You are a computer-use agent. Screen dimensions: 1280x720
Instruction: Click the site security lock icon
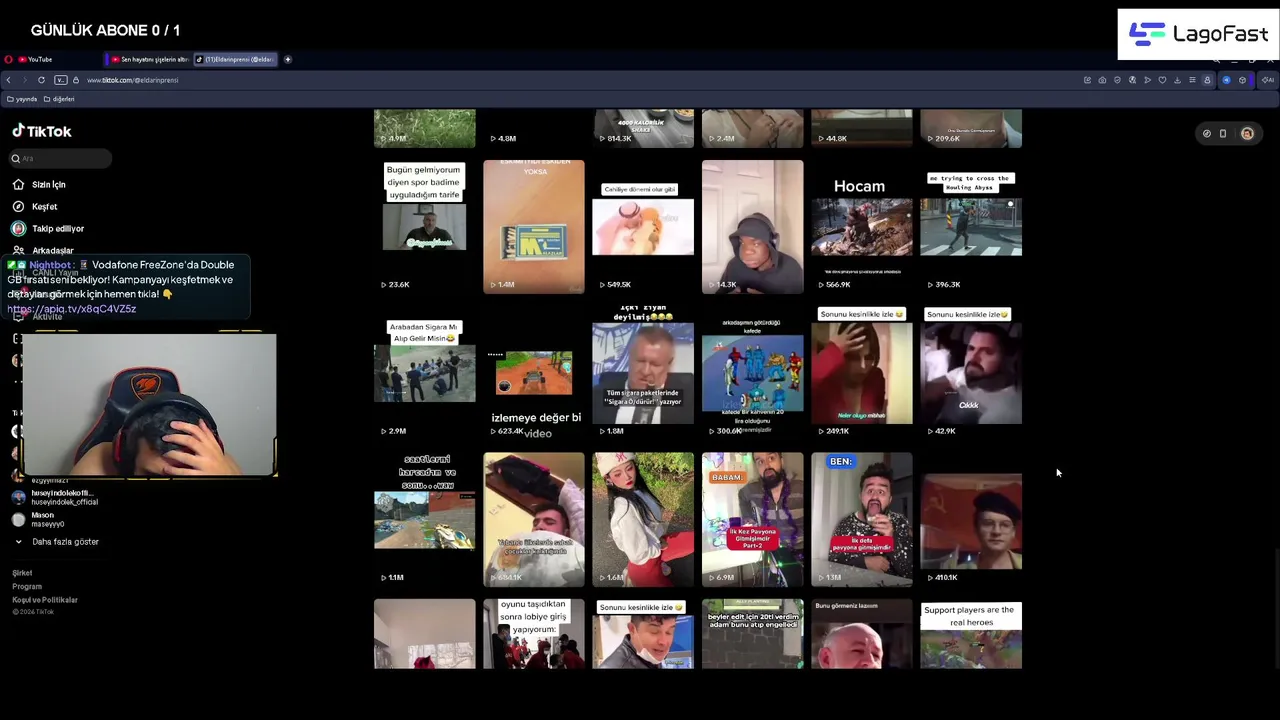pos(75,80)
